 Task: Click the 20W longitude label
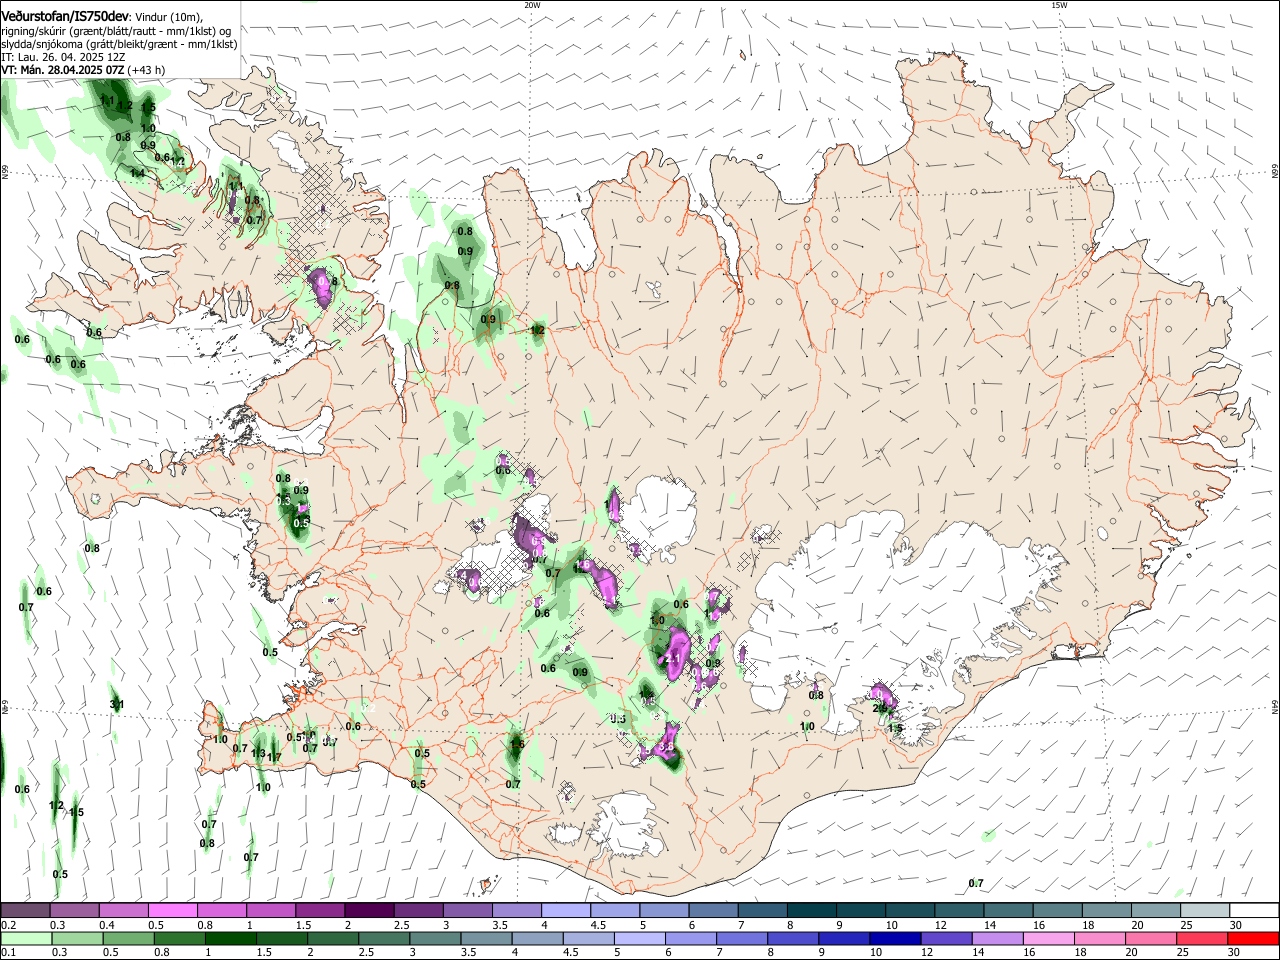click(x=532, y=5)
